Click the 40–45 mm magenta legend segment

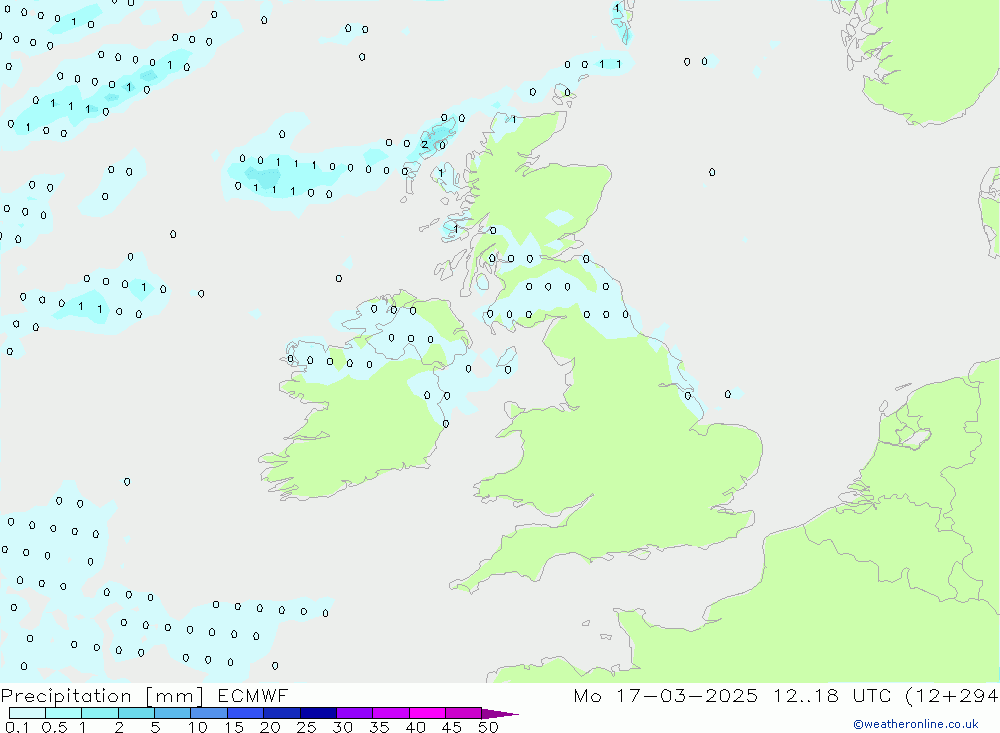click(427, 713)
